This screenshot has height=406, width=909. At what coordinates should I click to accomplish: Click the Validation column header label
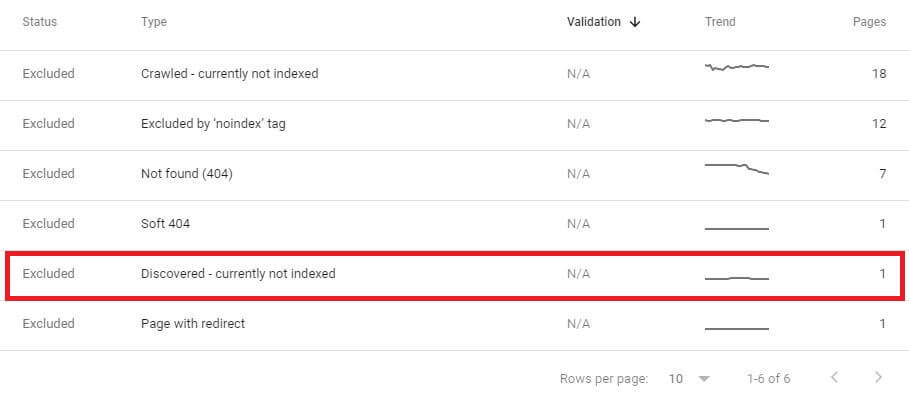(x=594, y=22)
